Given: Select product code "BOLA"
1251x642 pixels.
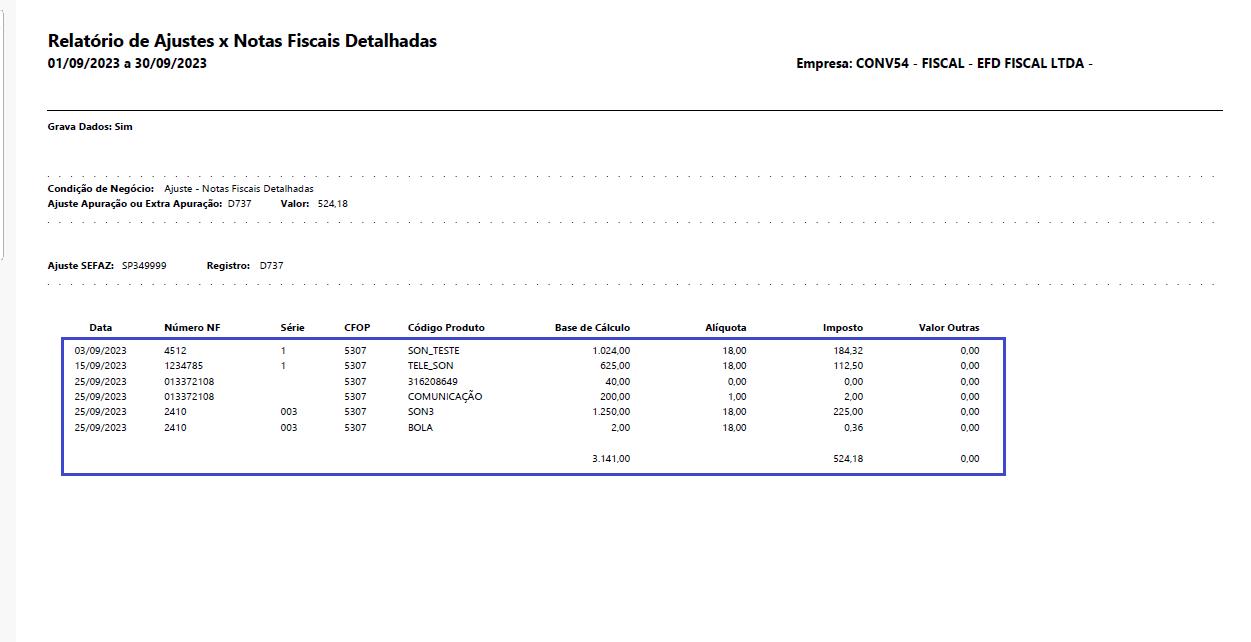Looking at the screenshot, I should pyautogui.click(x=420, y=427).
